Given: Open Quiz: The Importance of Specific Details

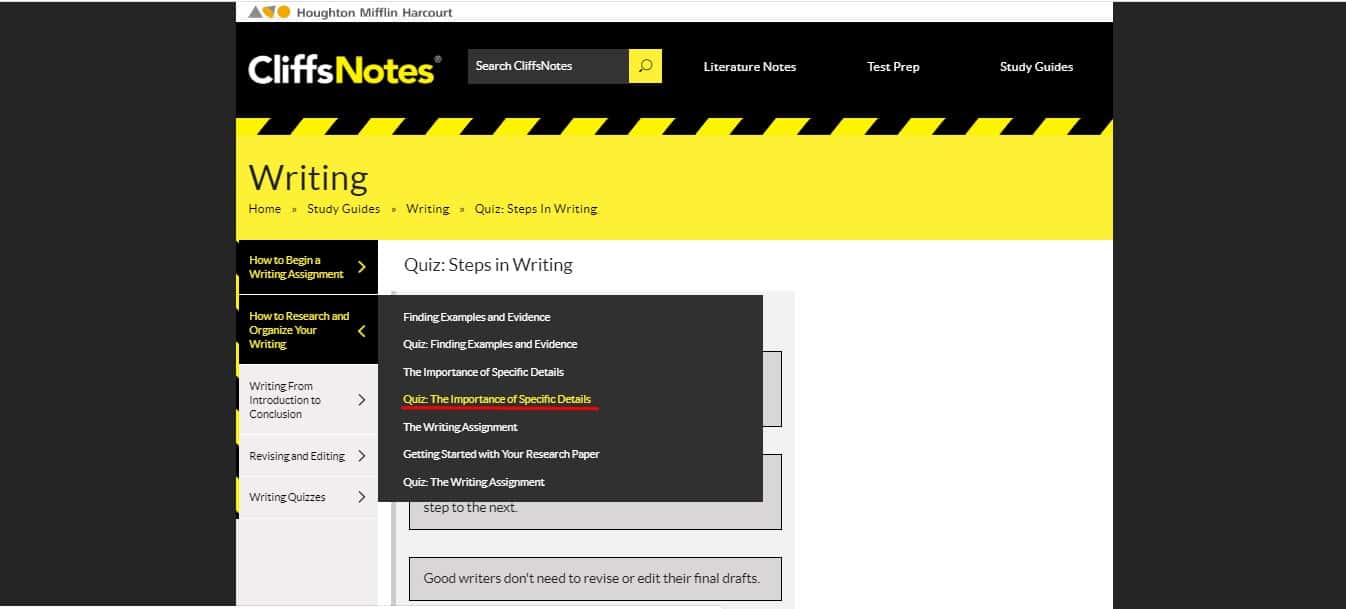Looking at the screenshot, I should (497, 399).
